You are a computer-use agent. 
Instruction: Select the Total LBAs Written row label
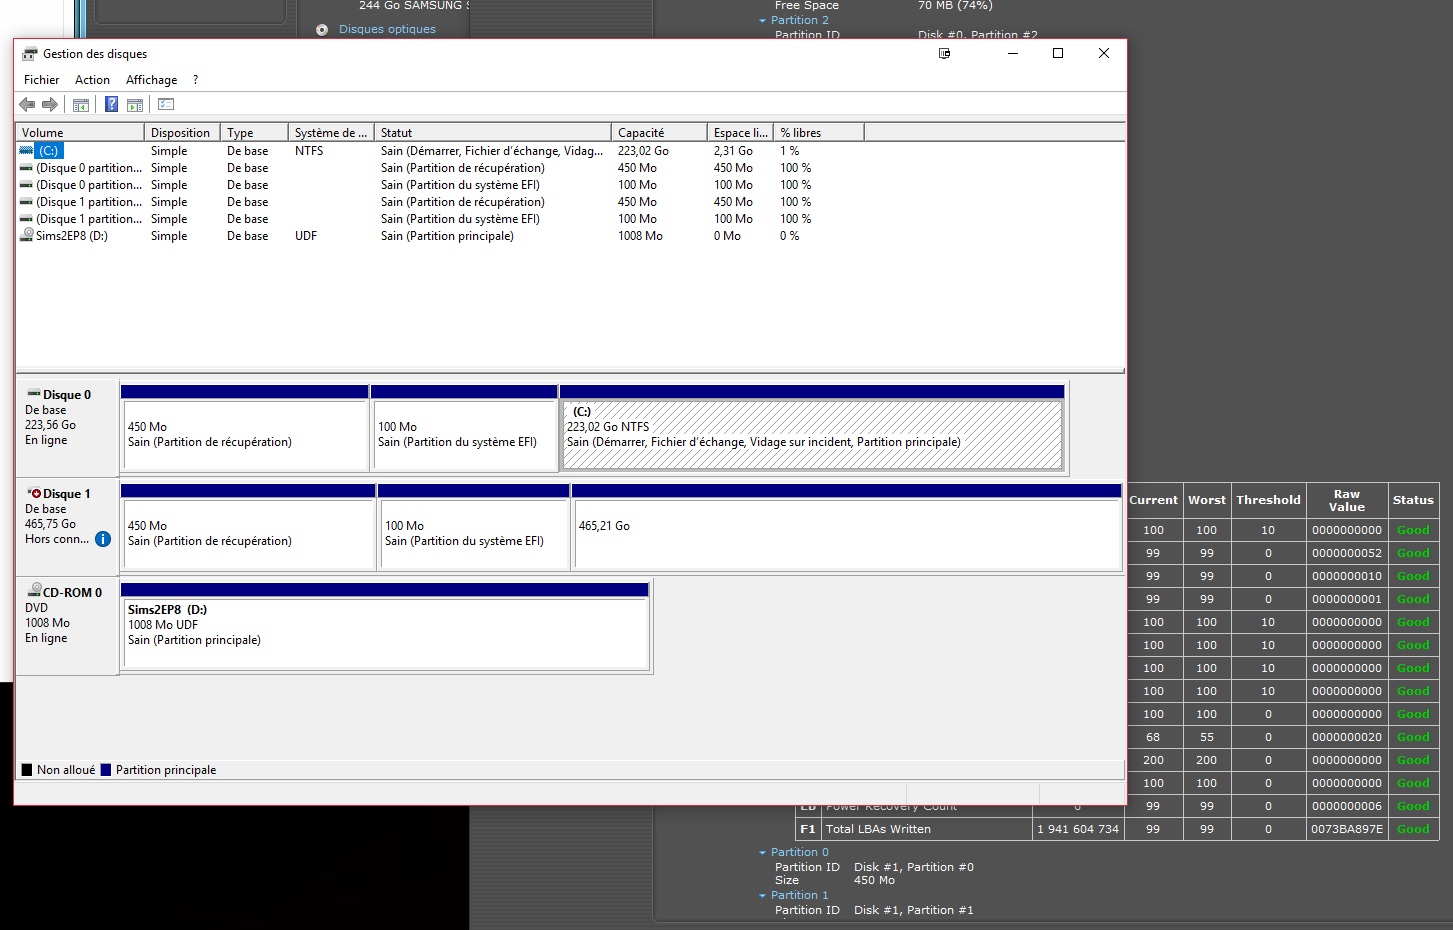point(878,829)
